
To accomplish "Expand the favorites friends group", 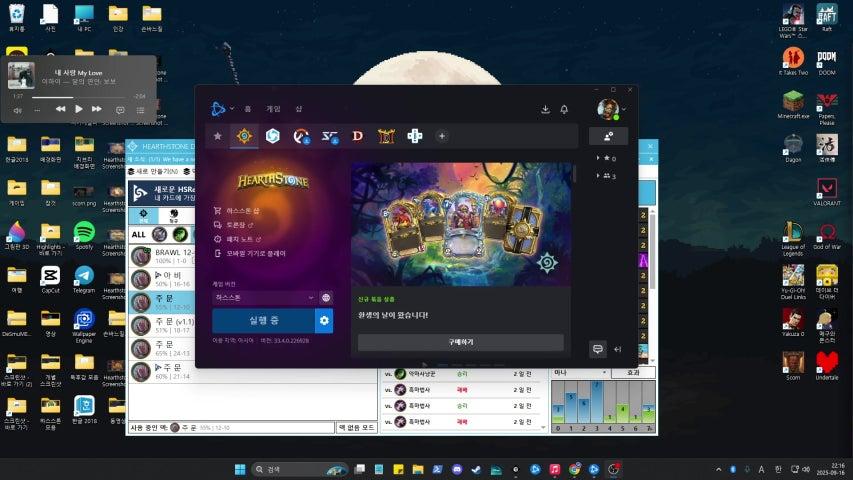I will (x=606, y=158).
